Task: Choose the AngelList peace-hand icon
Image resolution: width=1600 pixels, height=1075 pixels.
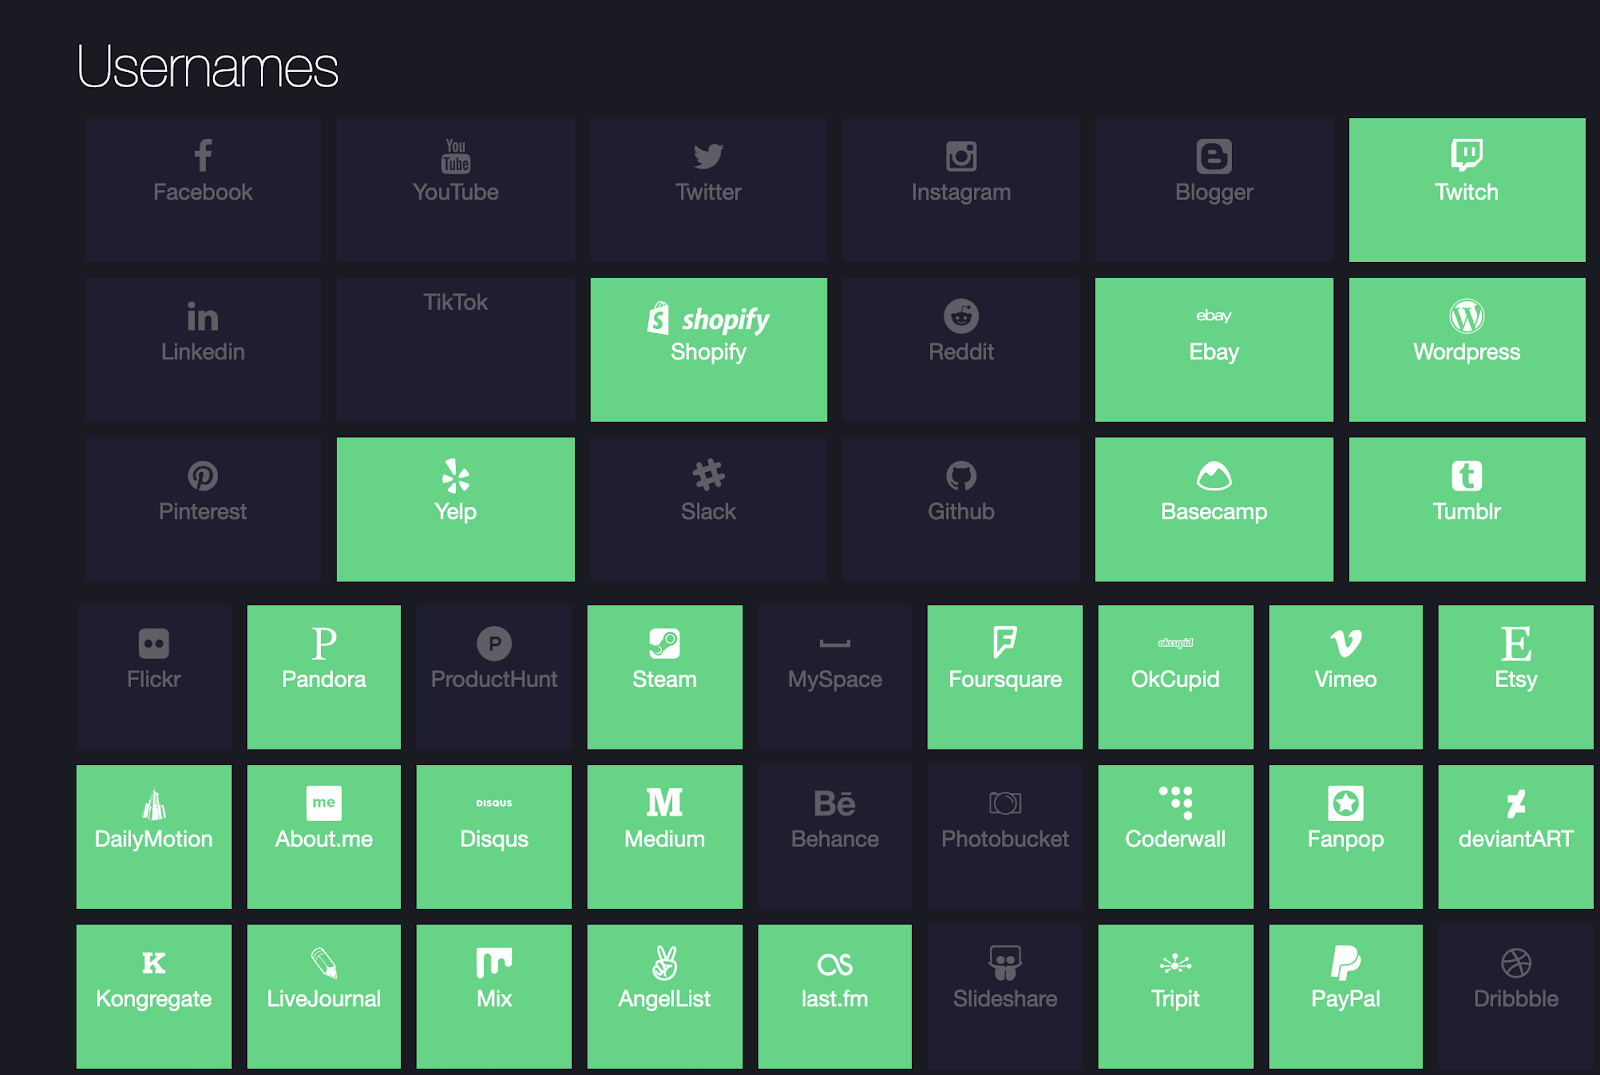Action: tap(664, 963)
